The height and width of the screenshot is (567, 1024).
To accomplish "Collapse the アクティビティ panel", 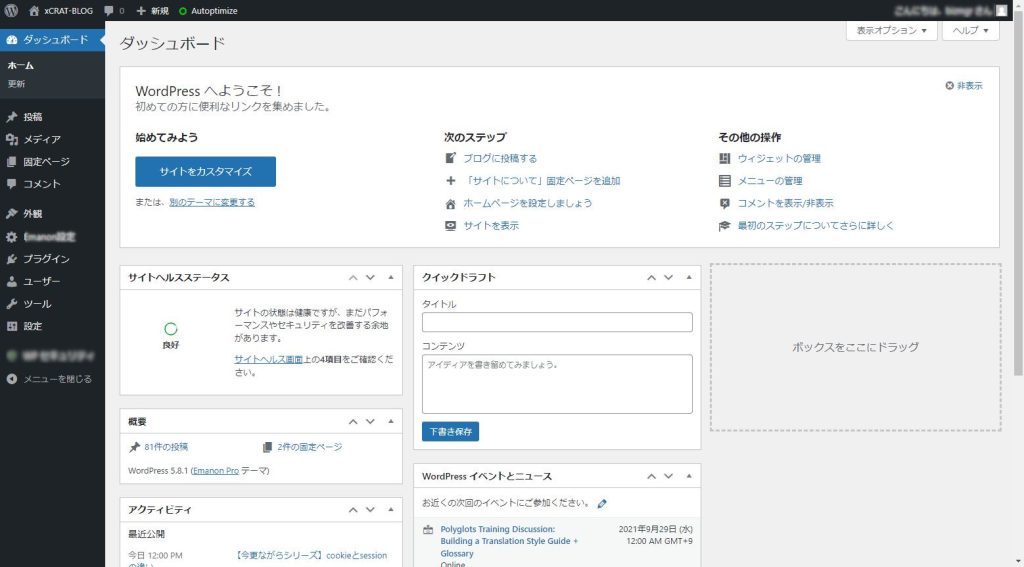I will (x=391, y=510).
